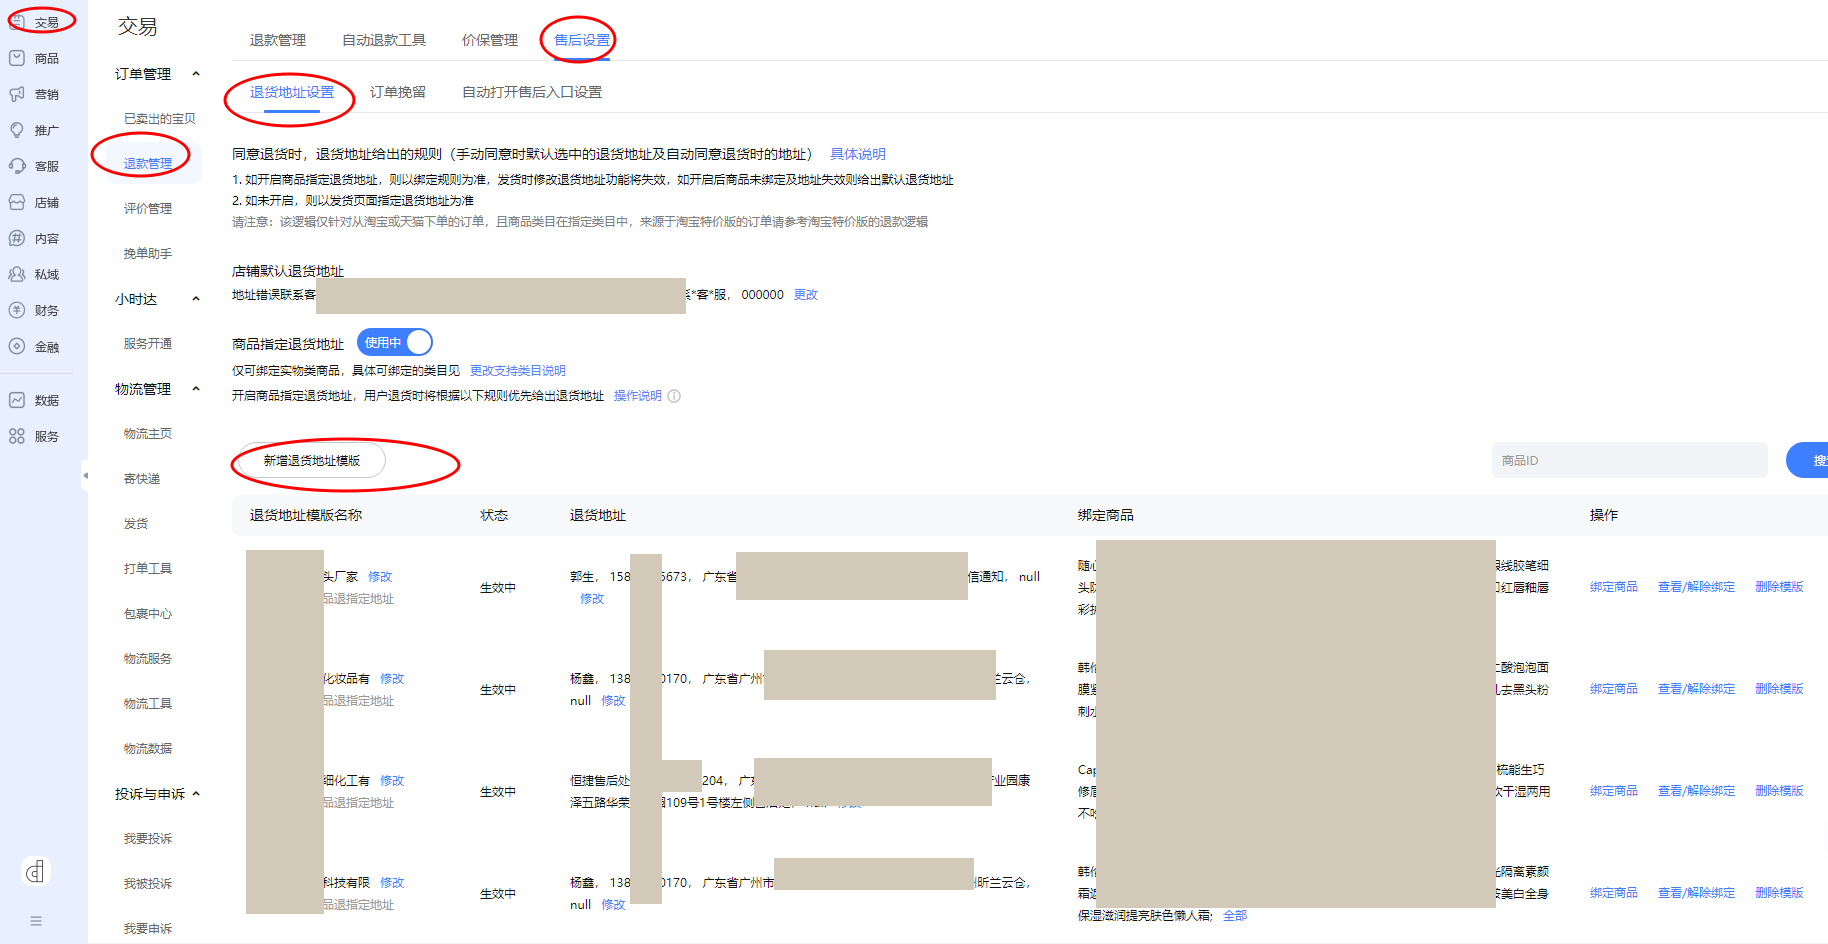The image size is (1828, 944).
Task: Open 我要投诉 in the side menu
Action: (x=148, y=839)
